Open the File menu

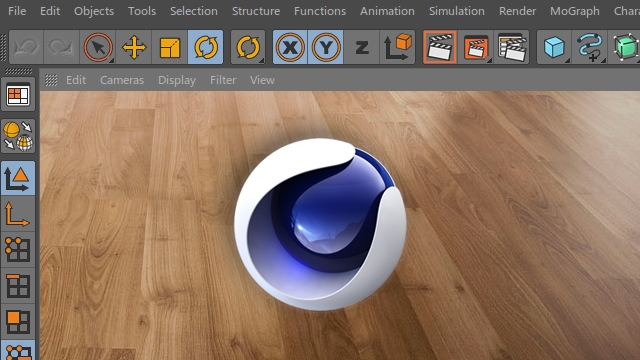click(x=17, y=11)
